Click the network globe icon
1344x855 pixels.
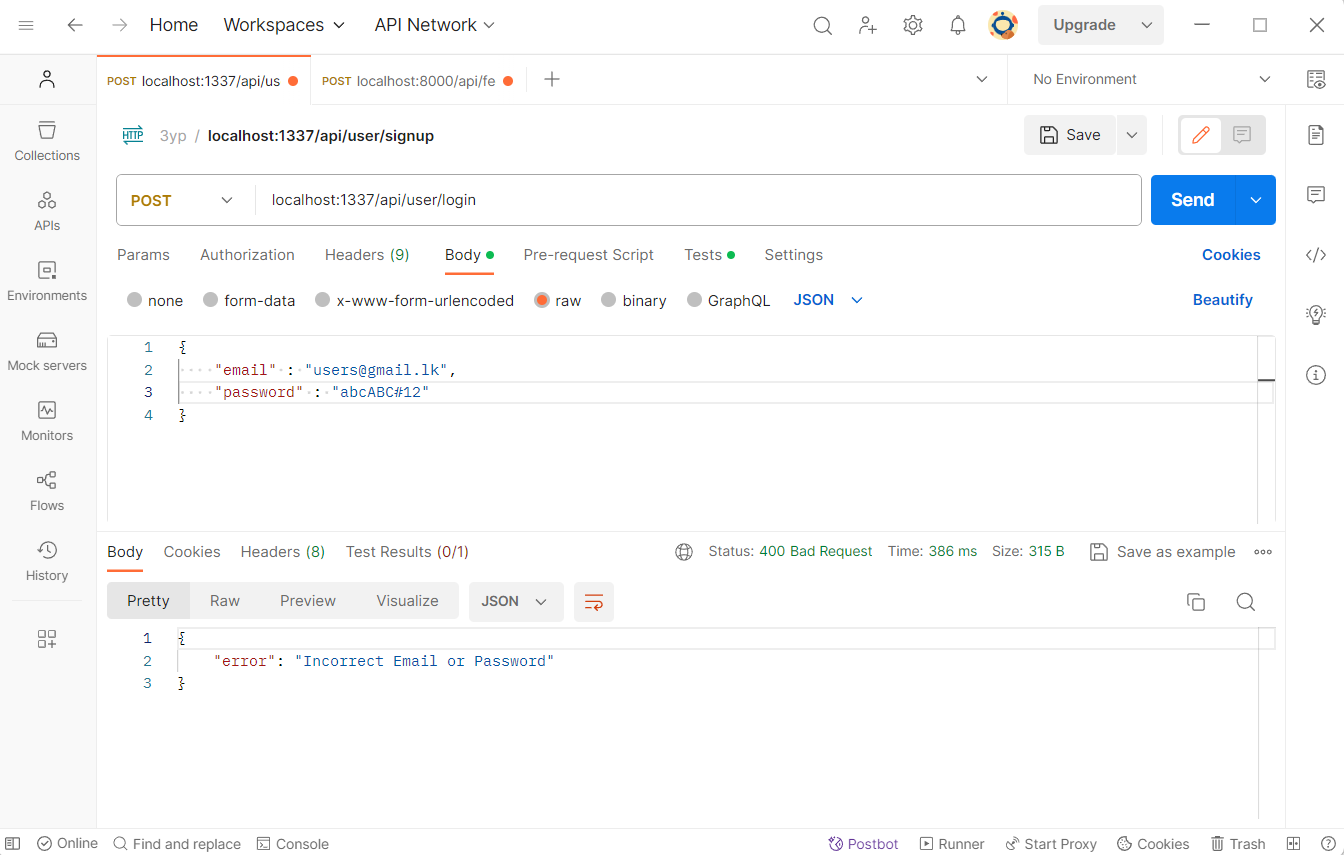(x=684, y=552)
